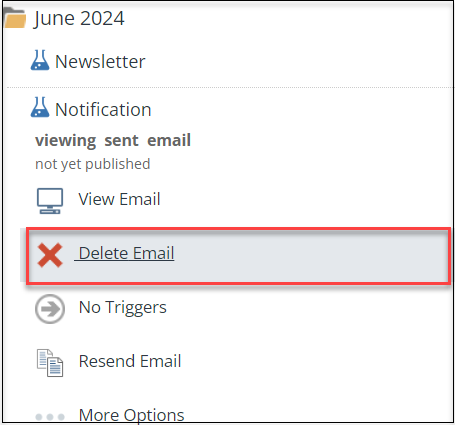Choose View Email menu option
This screenshot has width=455, height=425.
coord(120,199)
